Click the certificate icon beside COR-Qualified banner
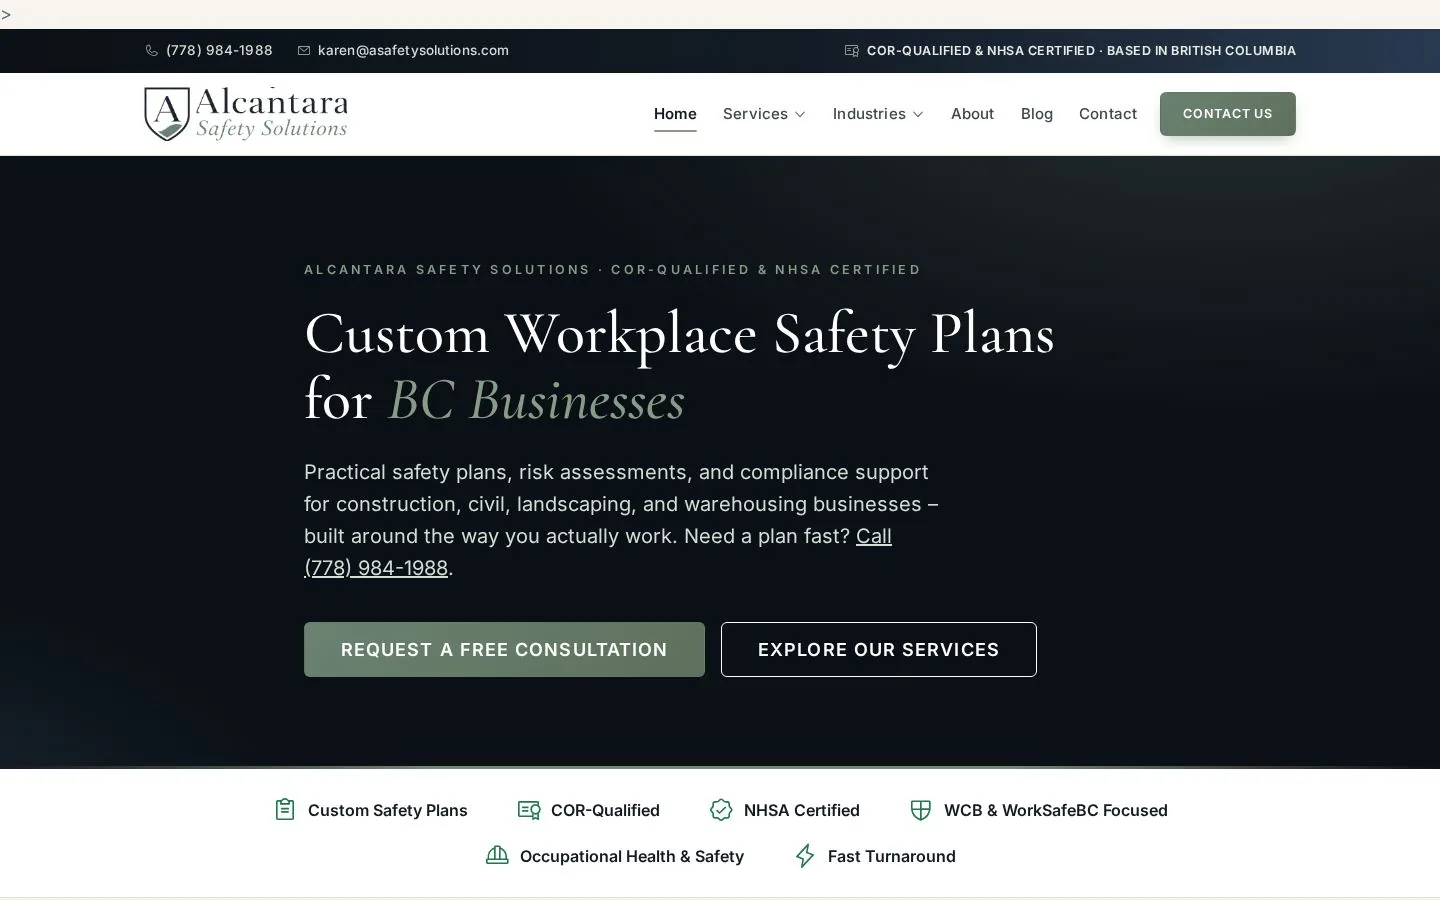This screenshot has height=900, width=1440. (x=852, y=51)
